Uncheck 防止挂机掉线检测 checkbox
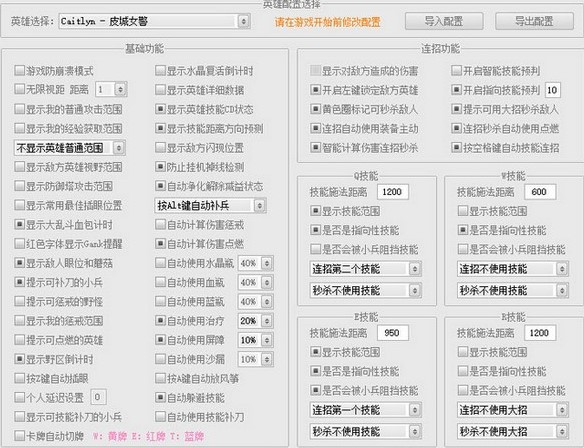Image resolution: width=584 pixels, height=448 pixels. (160, 166)
